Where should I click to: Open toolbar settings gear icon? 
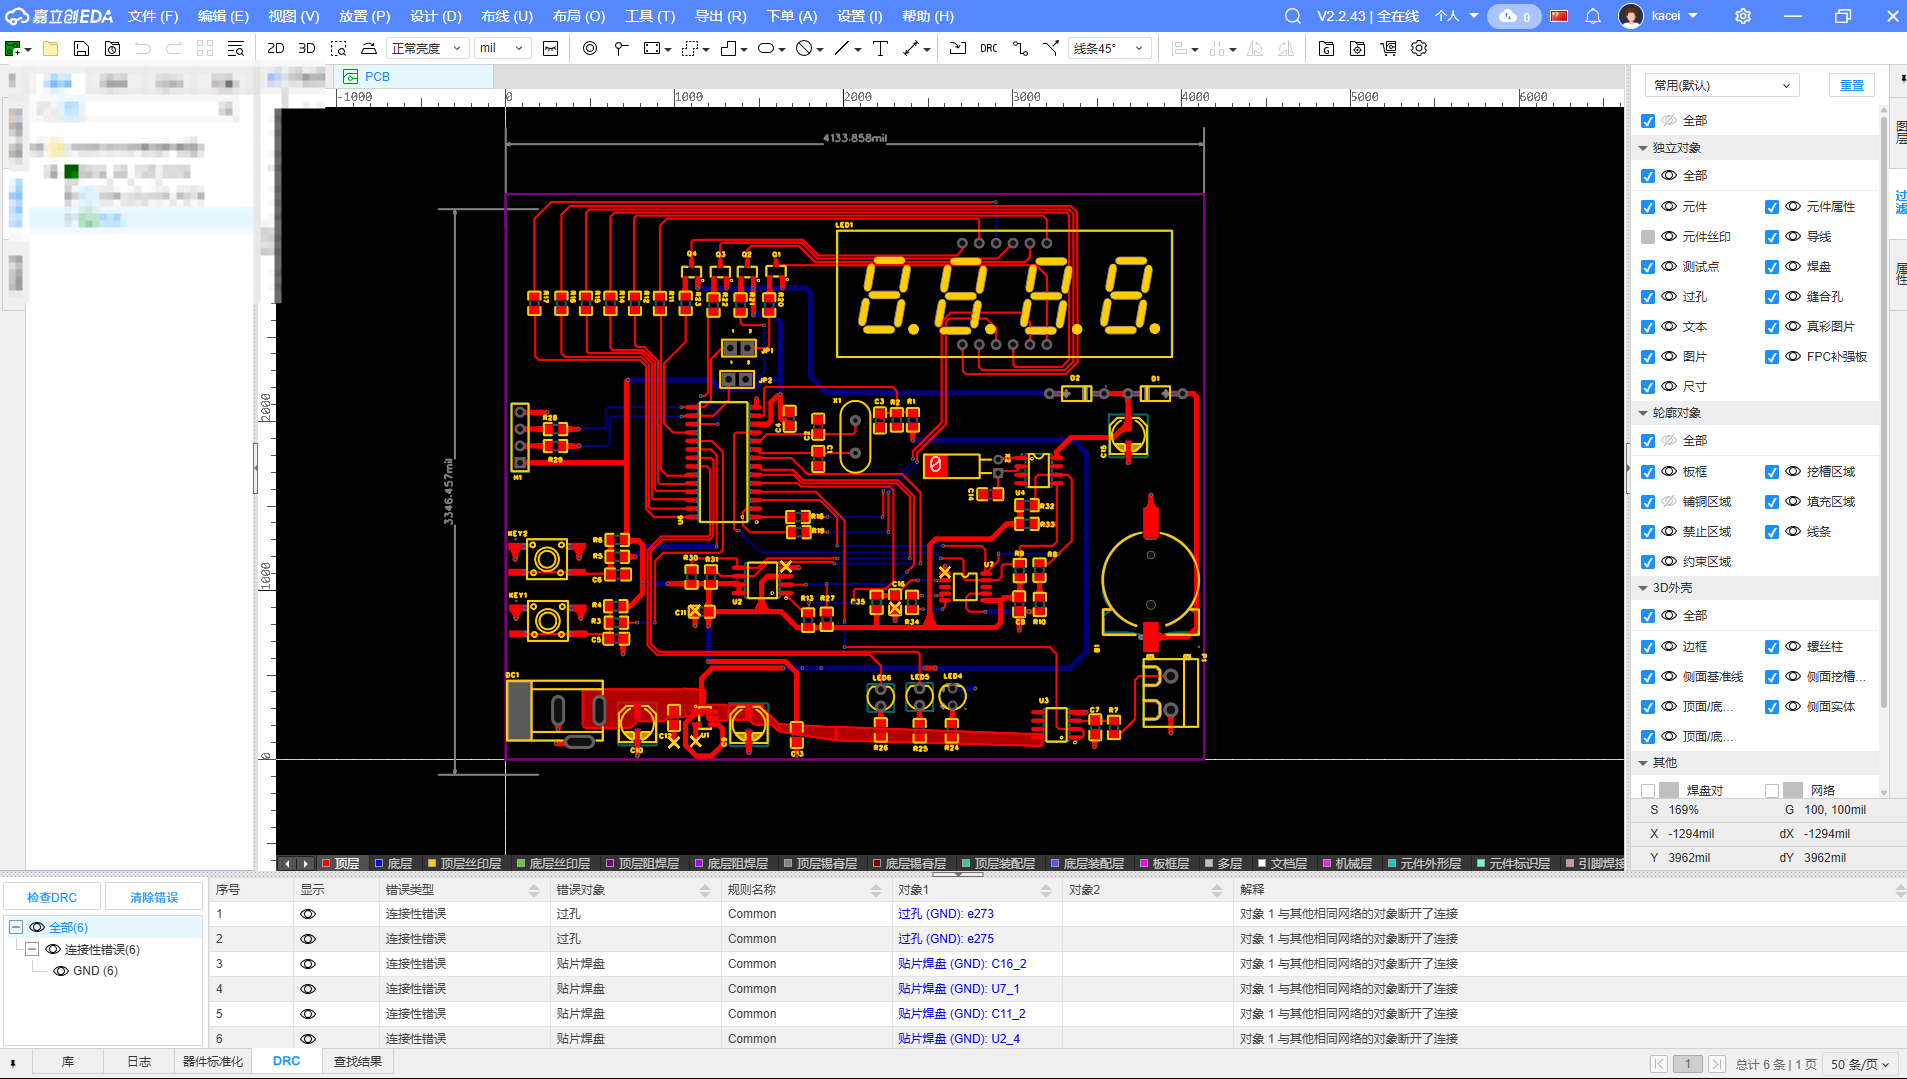click(x=1419, y=48)
